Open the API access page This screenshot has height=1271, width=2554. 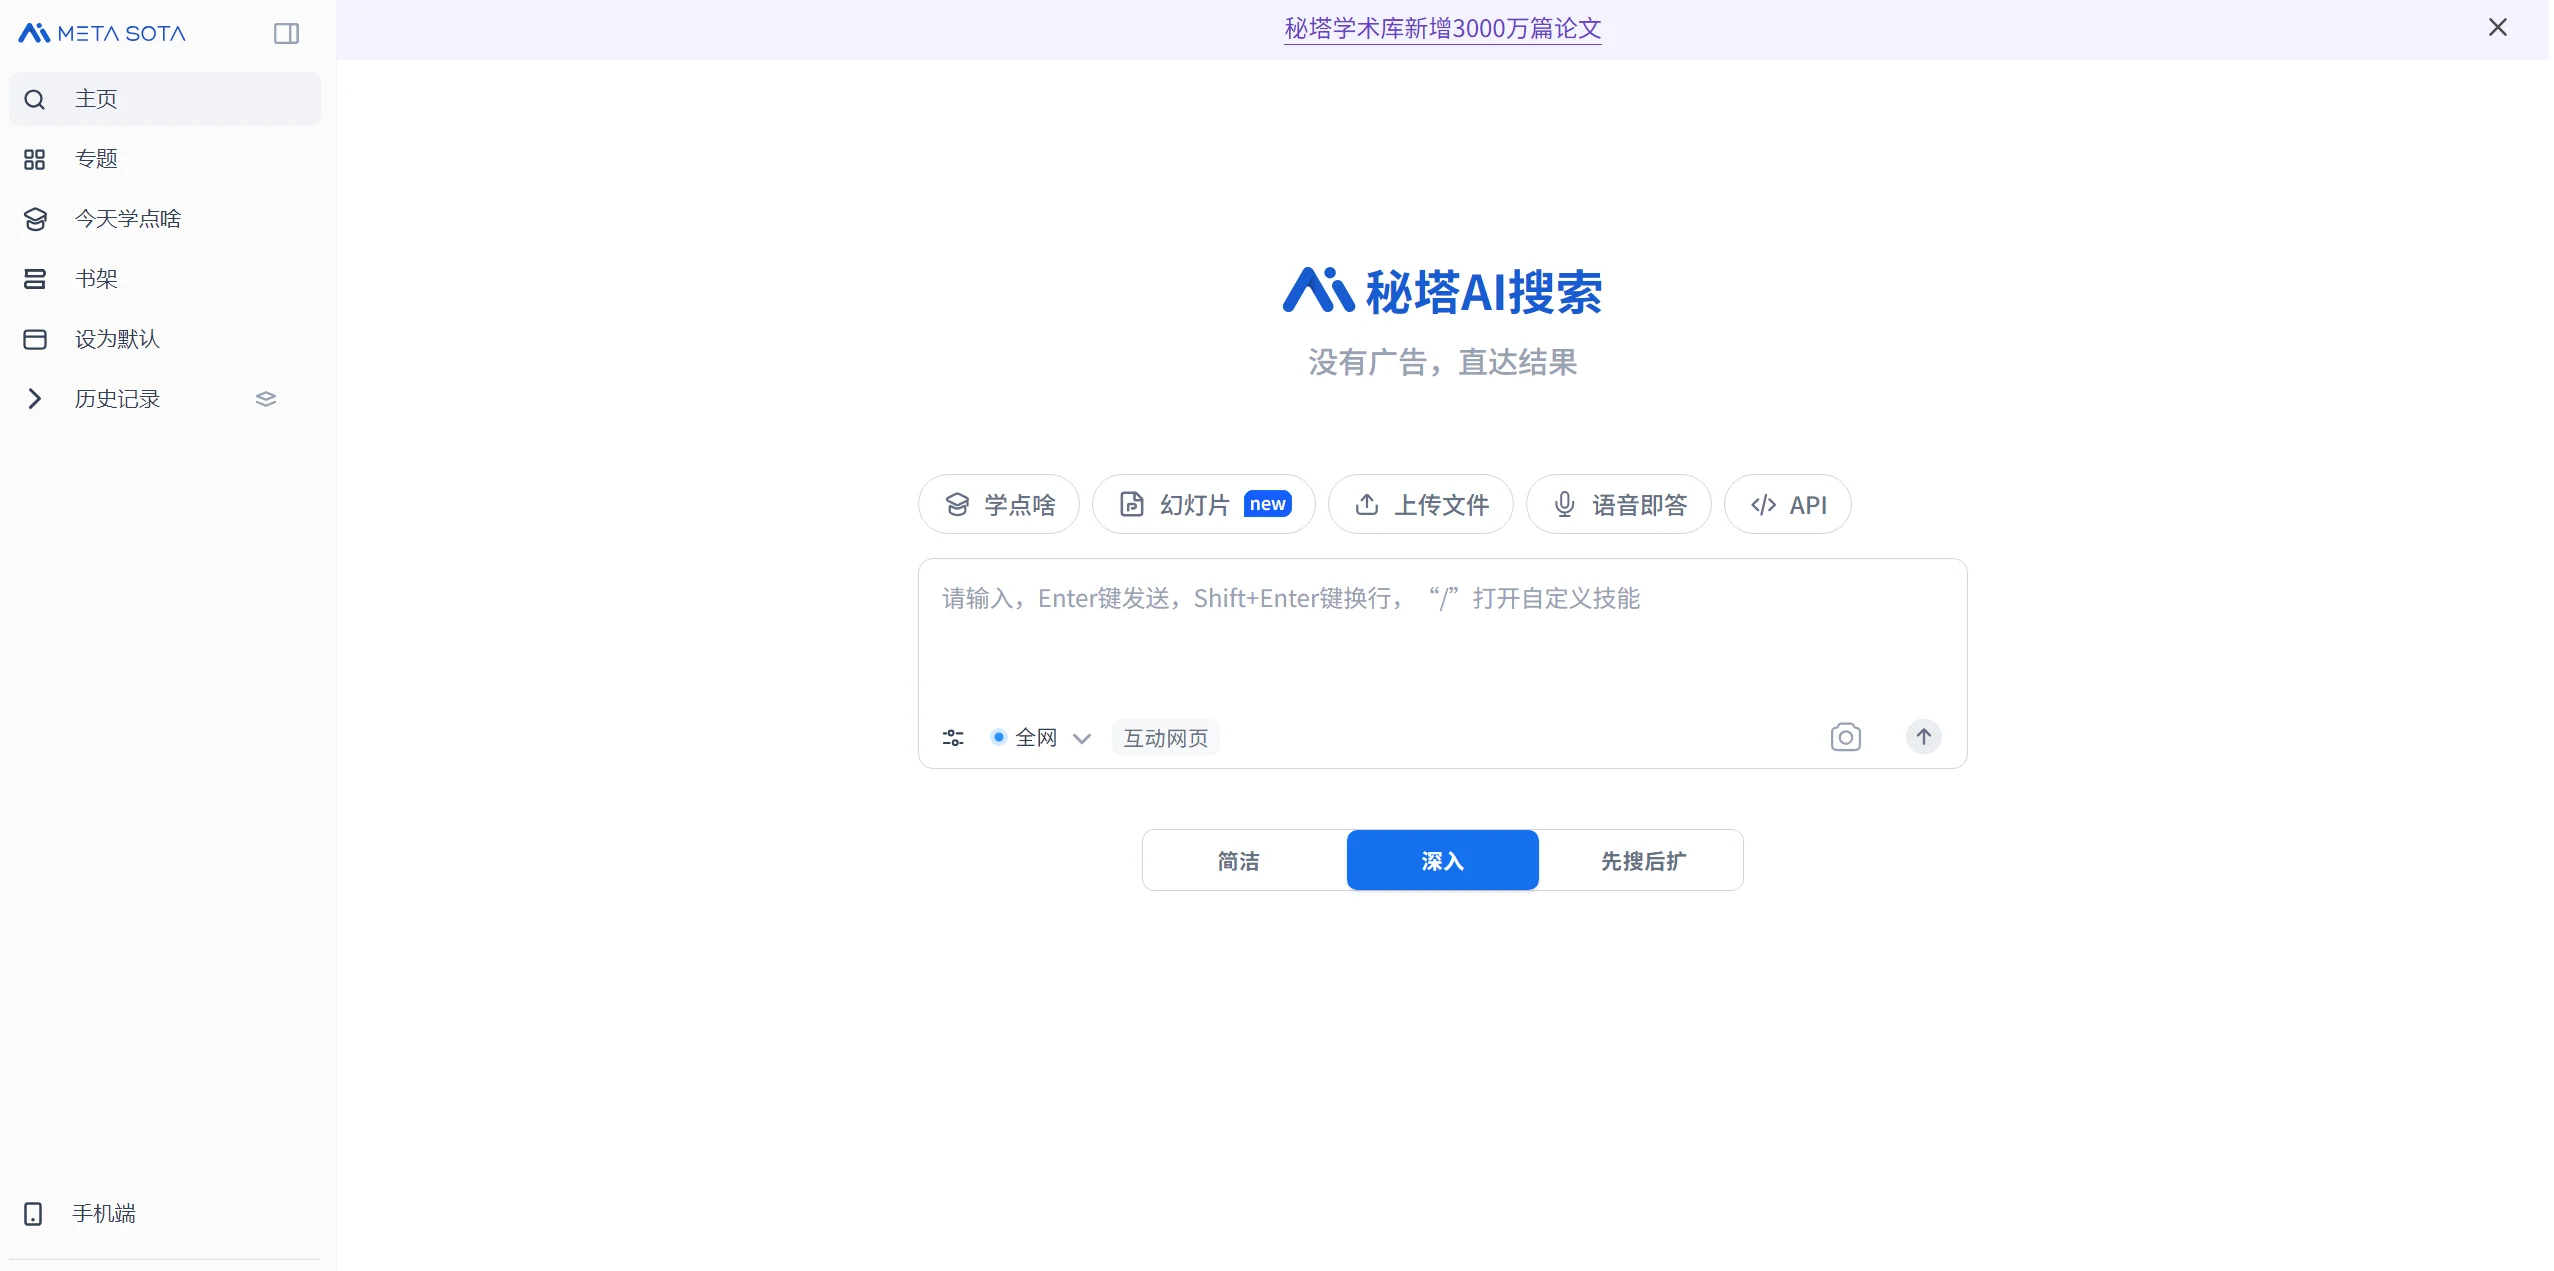pos(1787,504)
